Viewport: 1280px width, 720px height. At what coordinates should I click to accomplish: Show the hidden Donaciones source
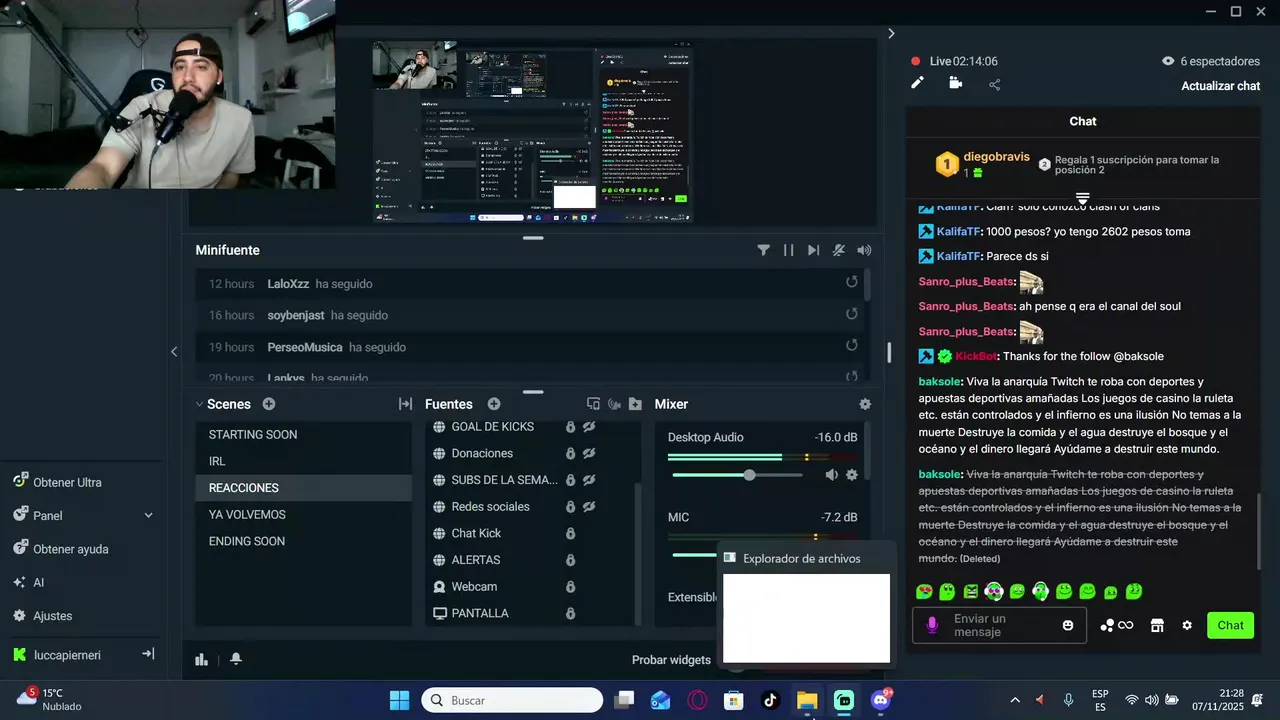[589, 453]
